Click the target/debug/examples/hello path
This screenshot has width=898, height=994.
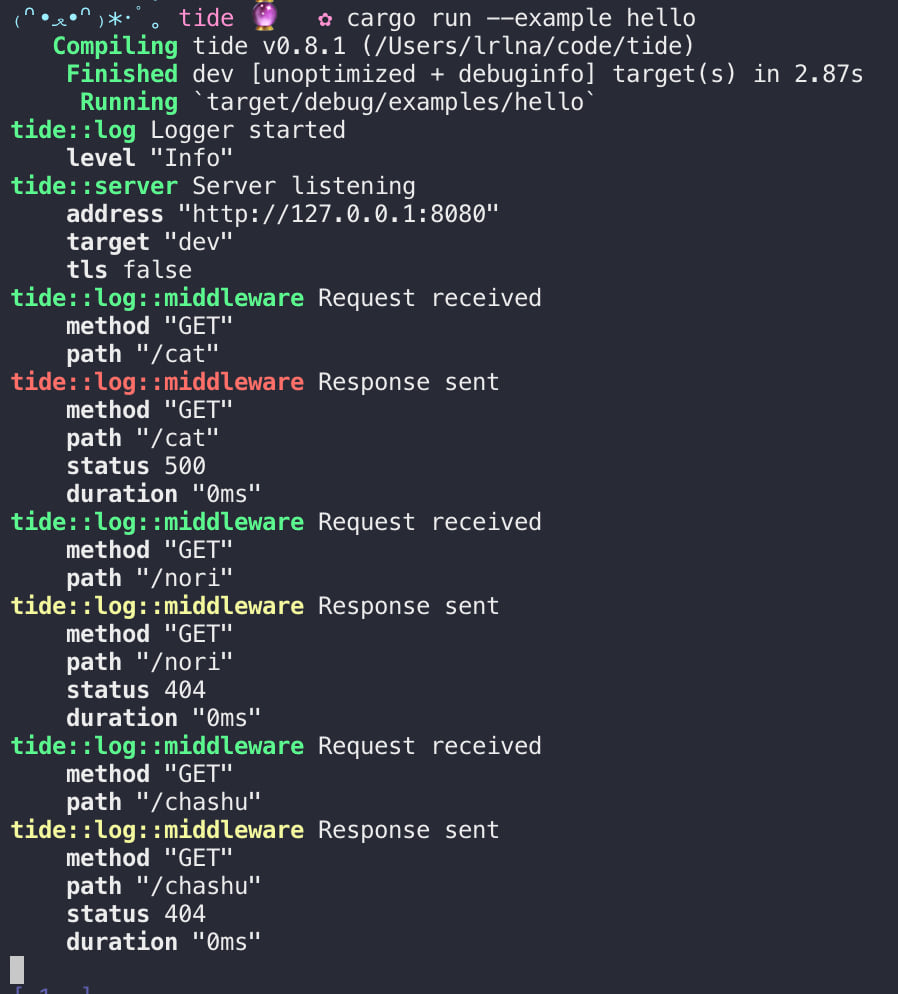395,102
